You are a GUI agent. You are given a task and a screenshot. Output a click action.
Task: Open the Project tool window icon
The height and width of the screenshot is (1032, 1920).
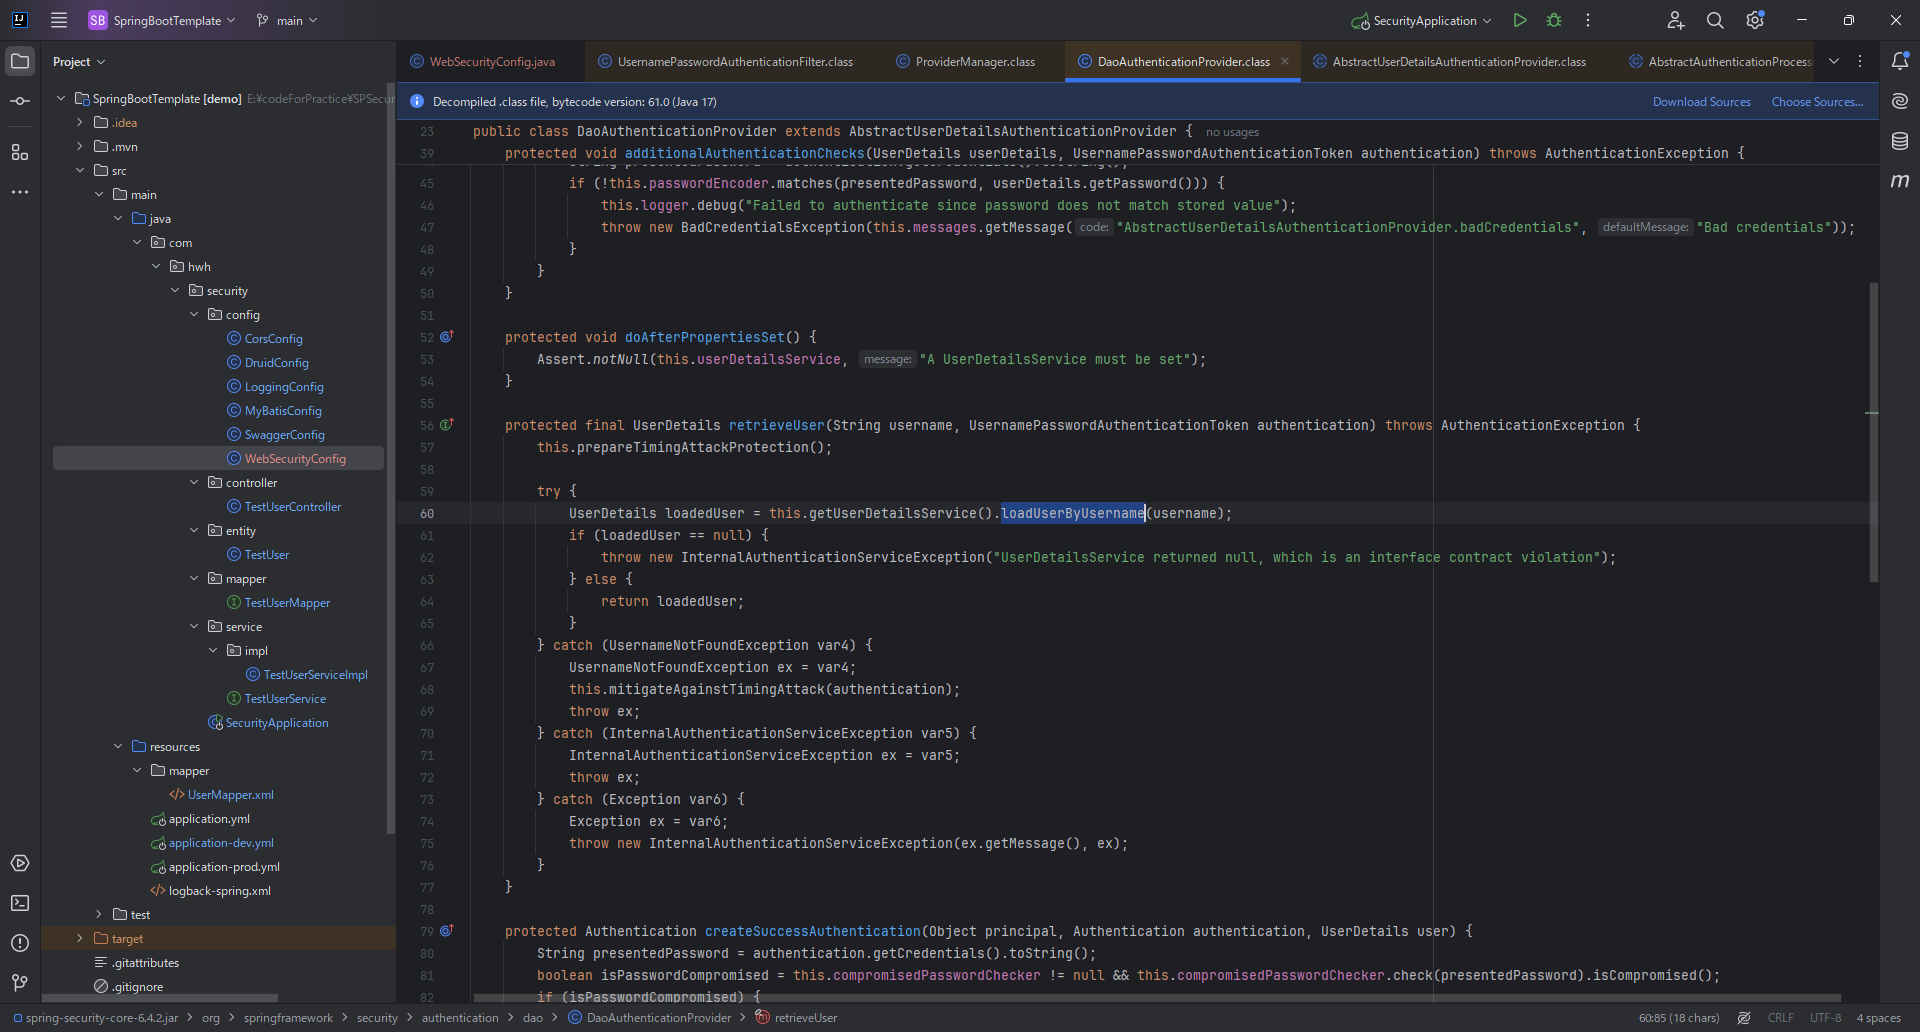[20, 61]
